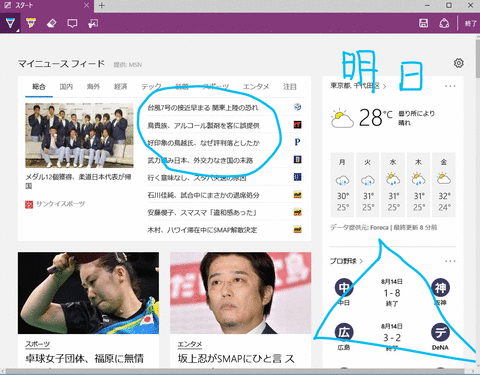Open a new tab with plus button
The height and width of the screenshot is (375, 480).
pos(102,6)
